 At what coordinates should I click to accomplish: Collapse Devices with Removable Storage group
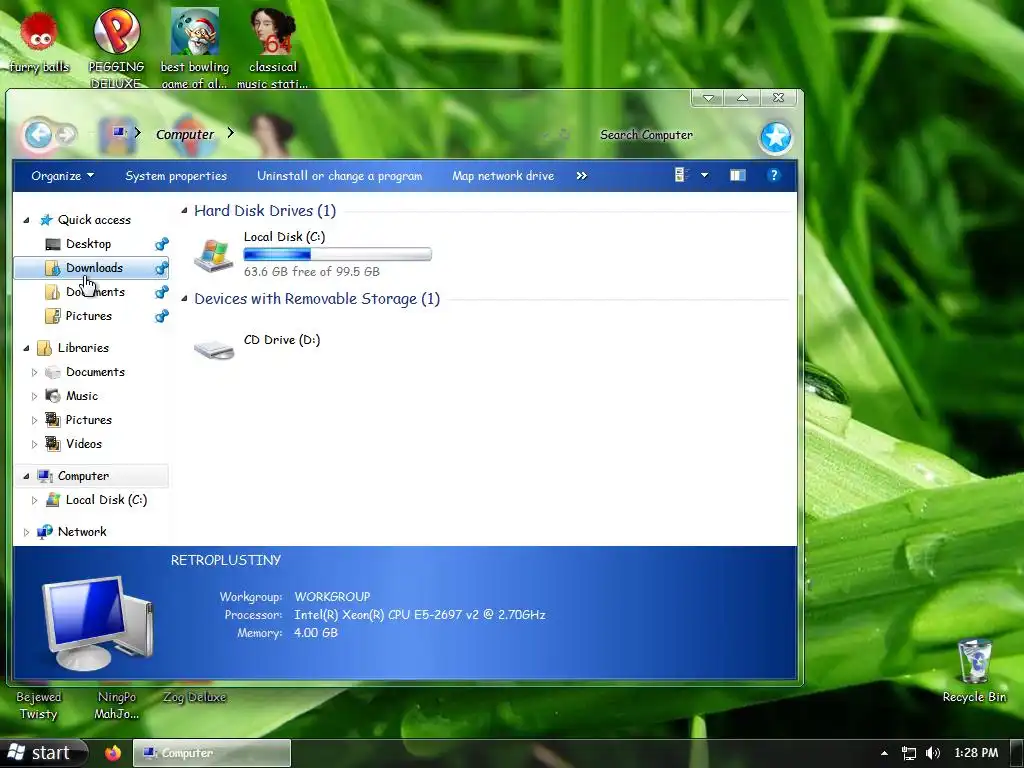pyautogui.click(x=184, y=298)
